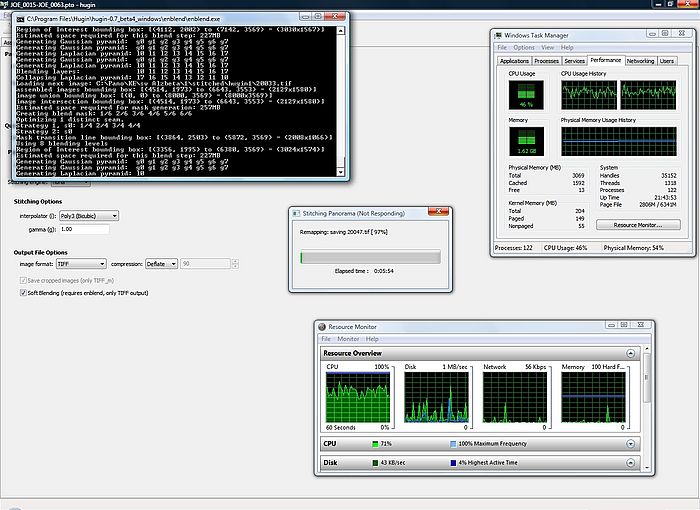Click the gamma value input field
The height and width of the screenshot is (510, 700).
coord(85,229)
